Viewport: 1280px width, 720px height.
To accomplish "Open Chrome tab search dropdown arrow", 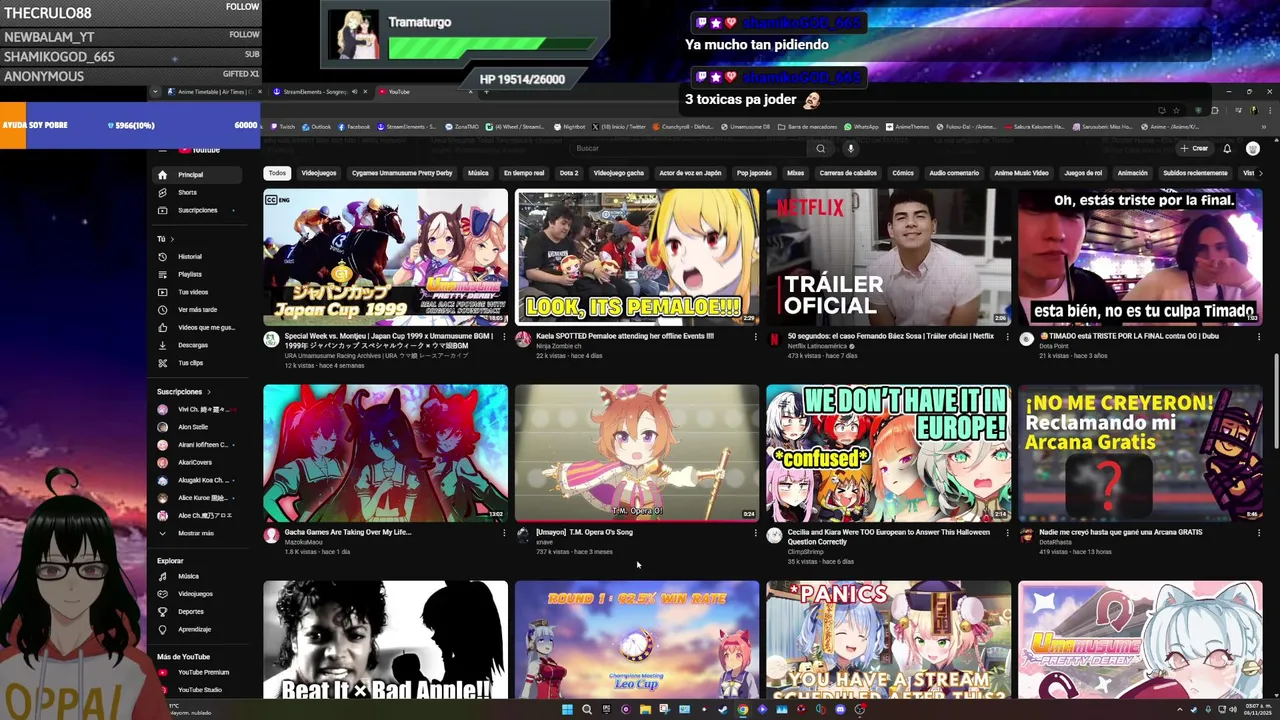I will pyautogui.click(x=155, y=92).
